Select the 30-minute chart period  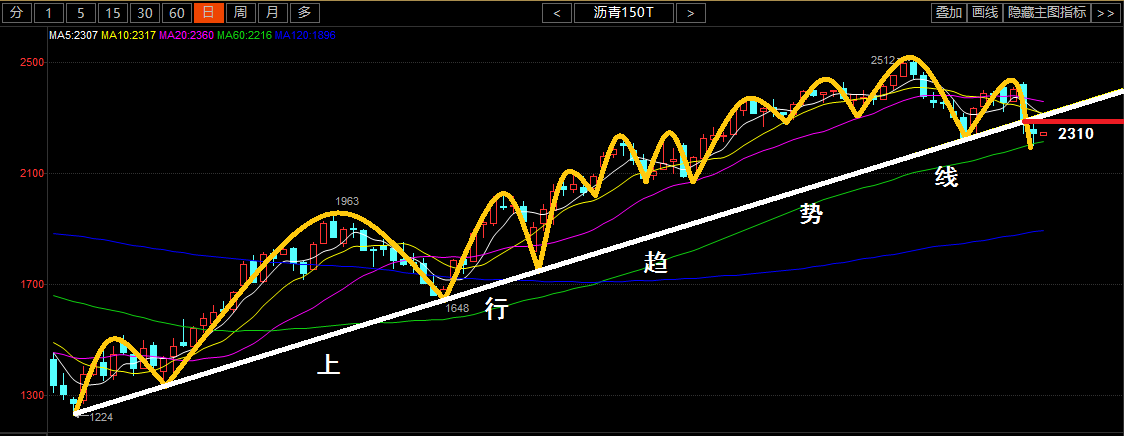pos(145,13)
